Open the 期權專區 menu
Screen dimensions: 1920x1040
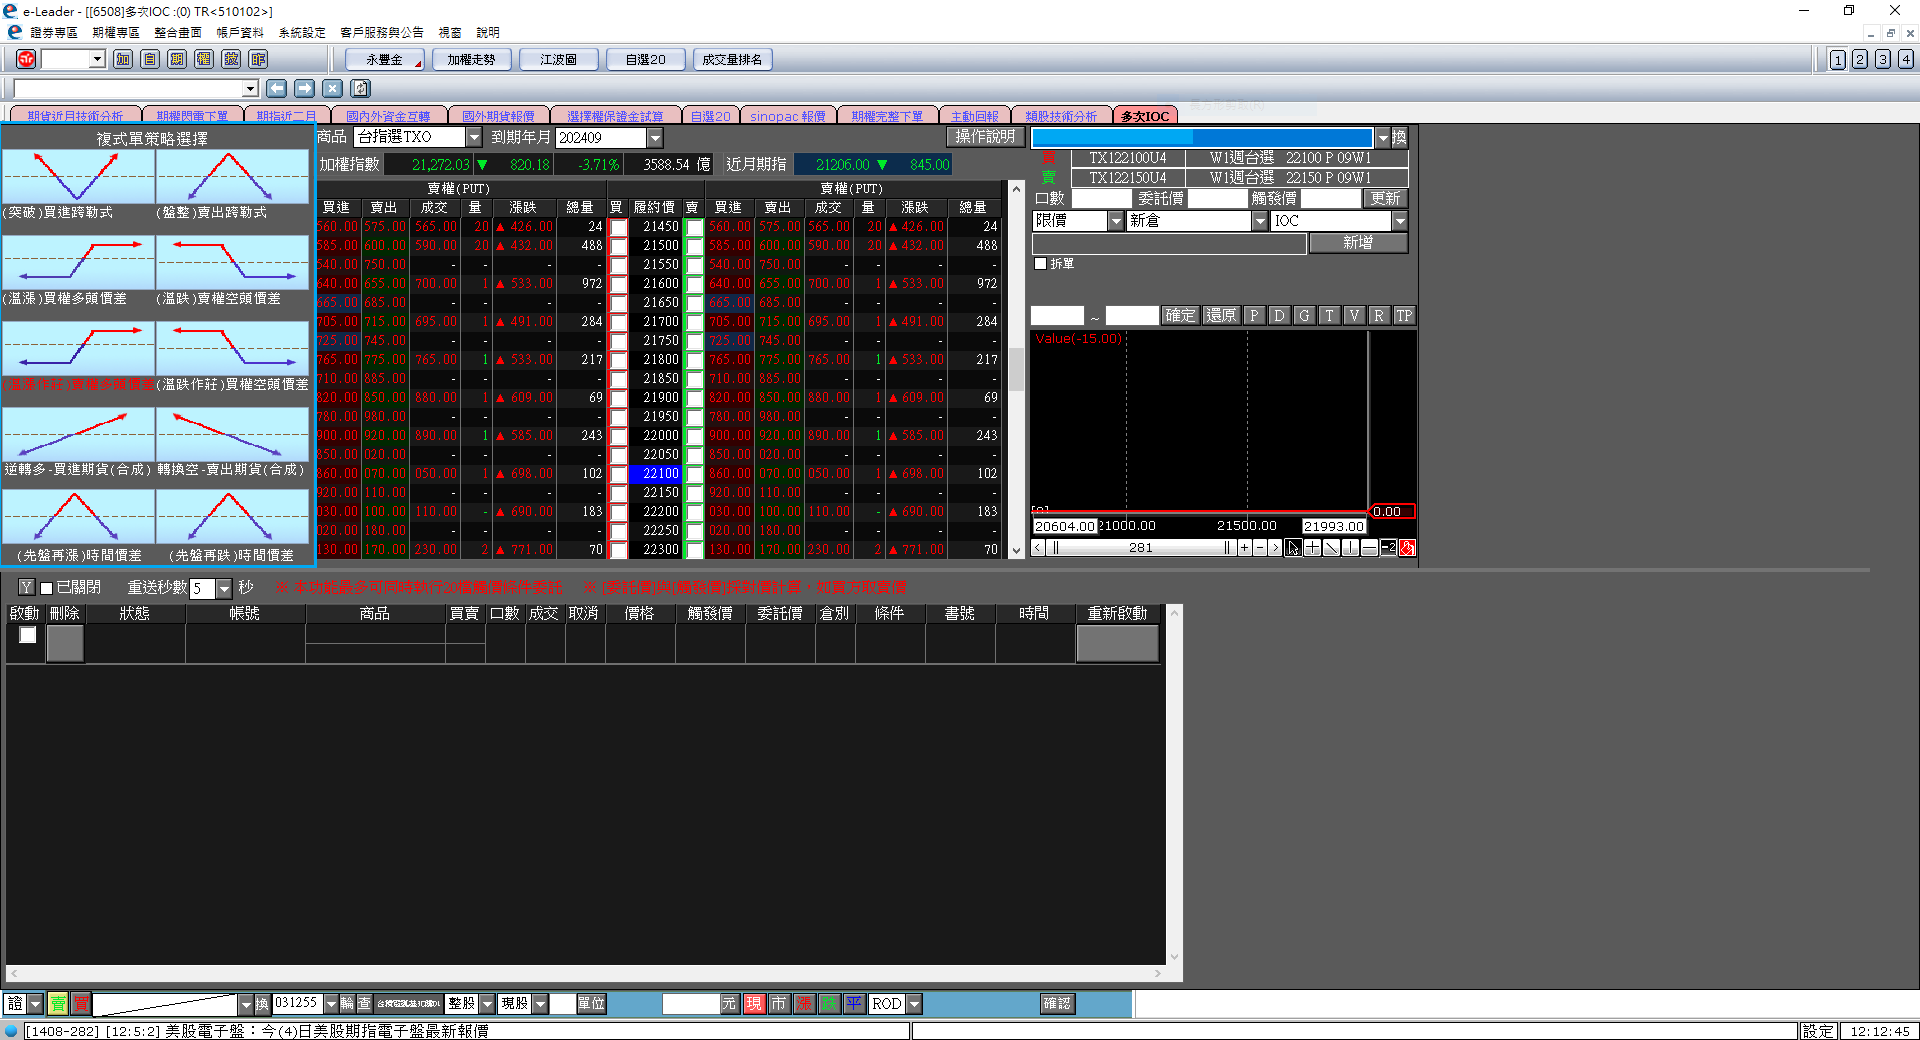(x=116, y=32)
